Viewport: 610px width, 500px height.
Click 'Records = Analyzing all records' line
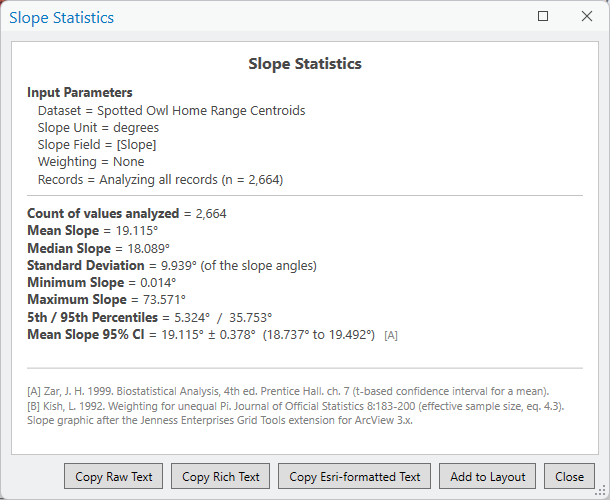(x=160, y=179)
